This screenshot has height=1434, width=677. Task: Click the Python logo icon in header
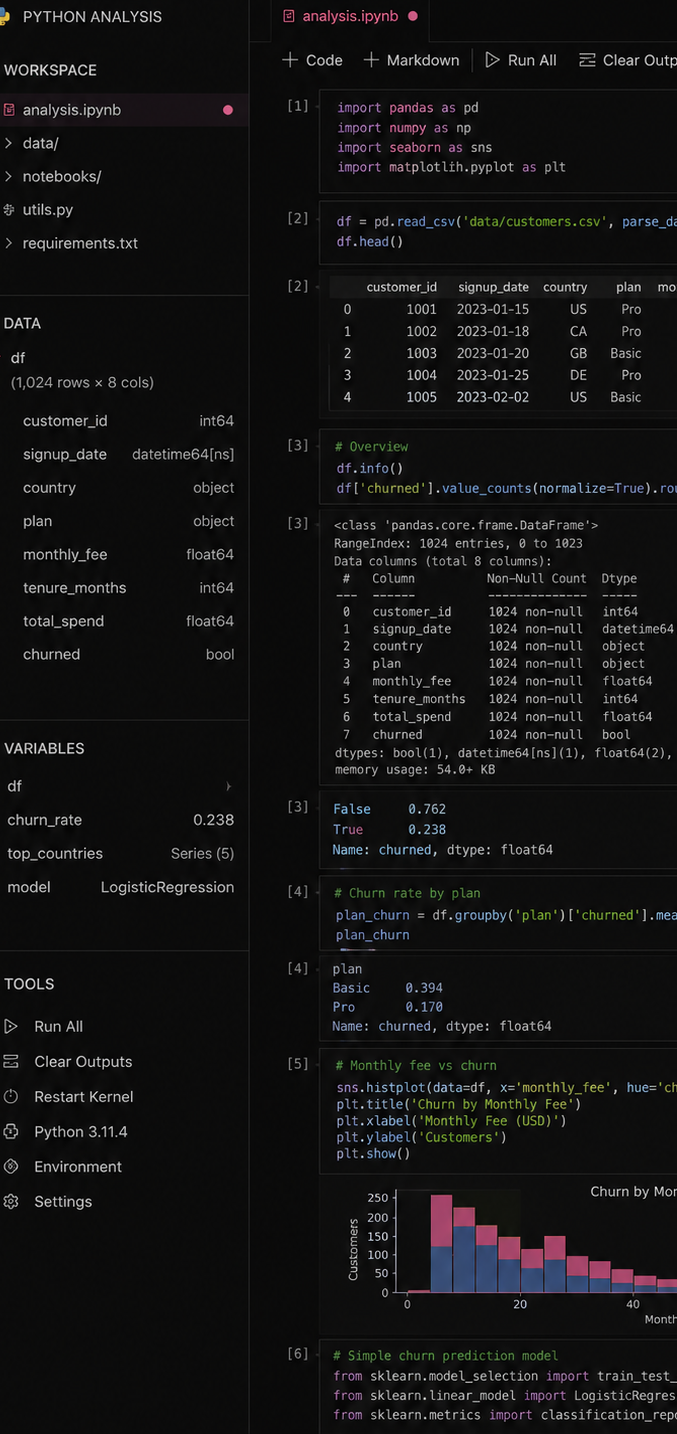5,16
